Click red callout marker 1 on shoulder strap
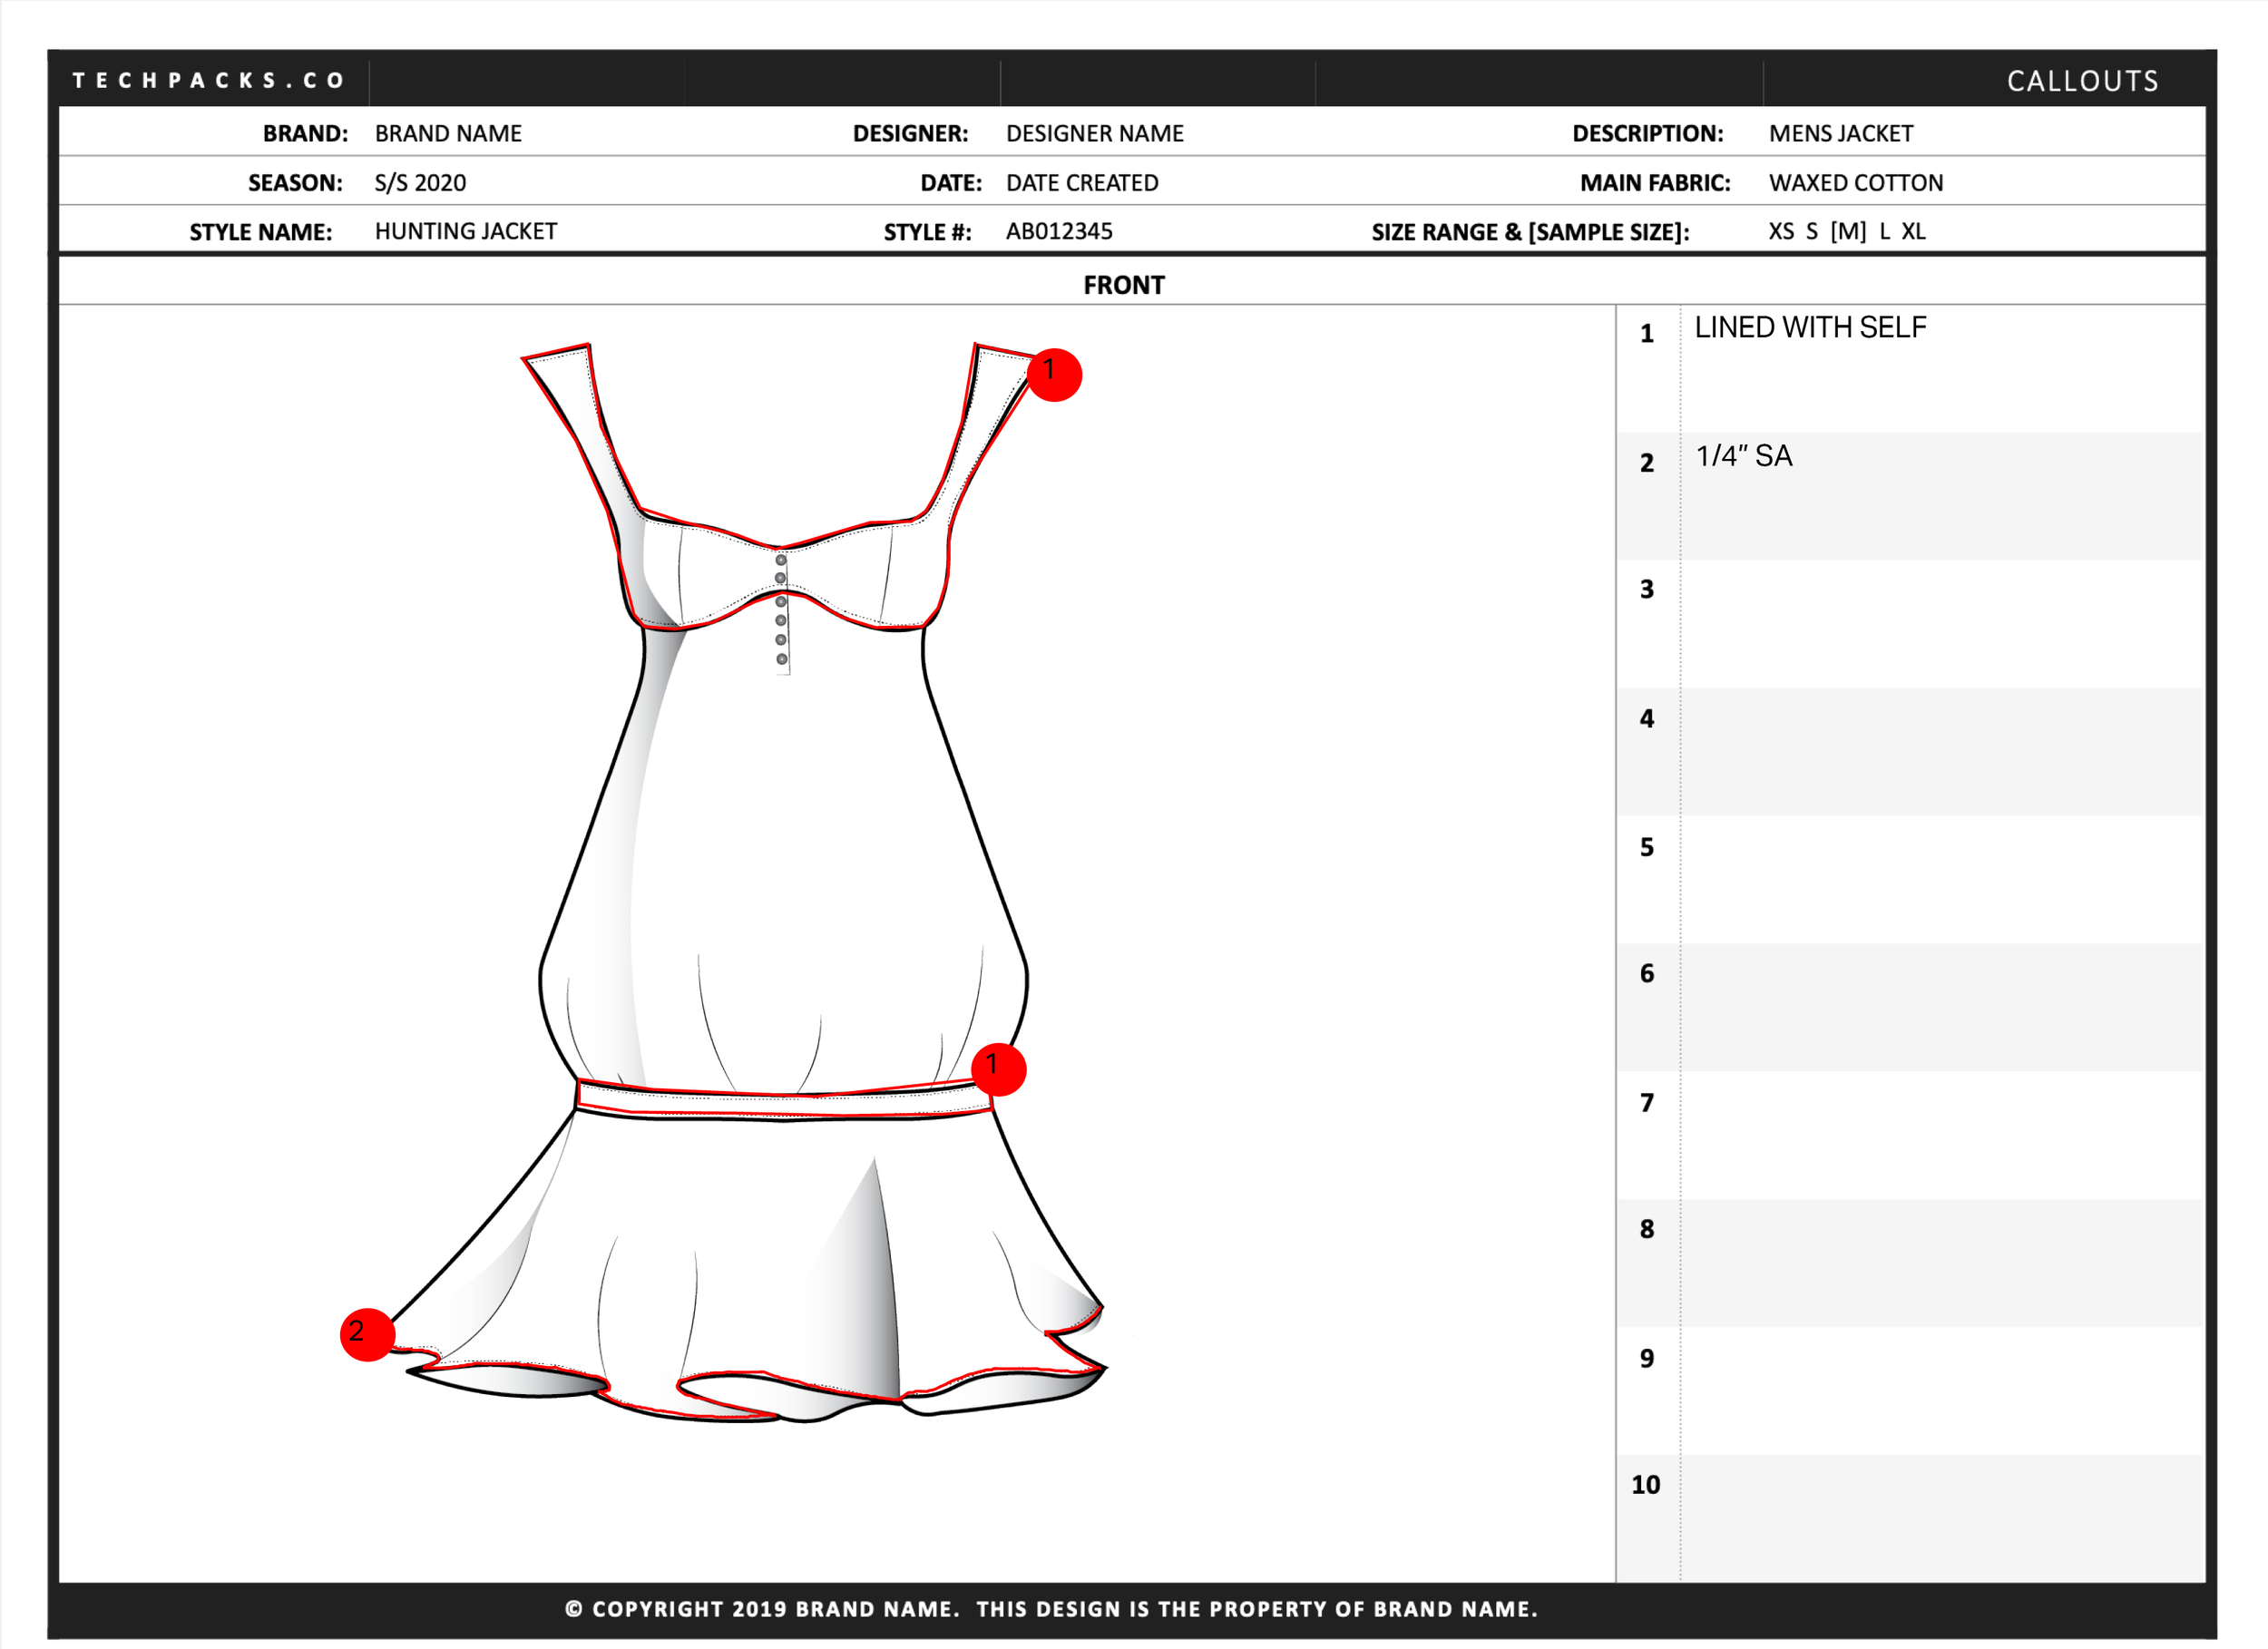 (x=1054, y=374)
